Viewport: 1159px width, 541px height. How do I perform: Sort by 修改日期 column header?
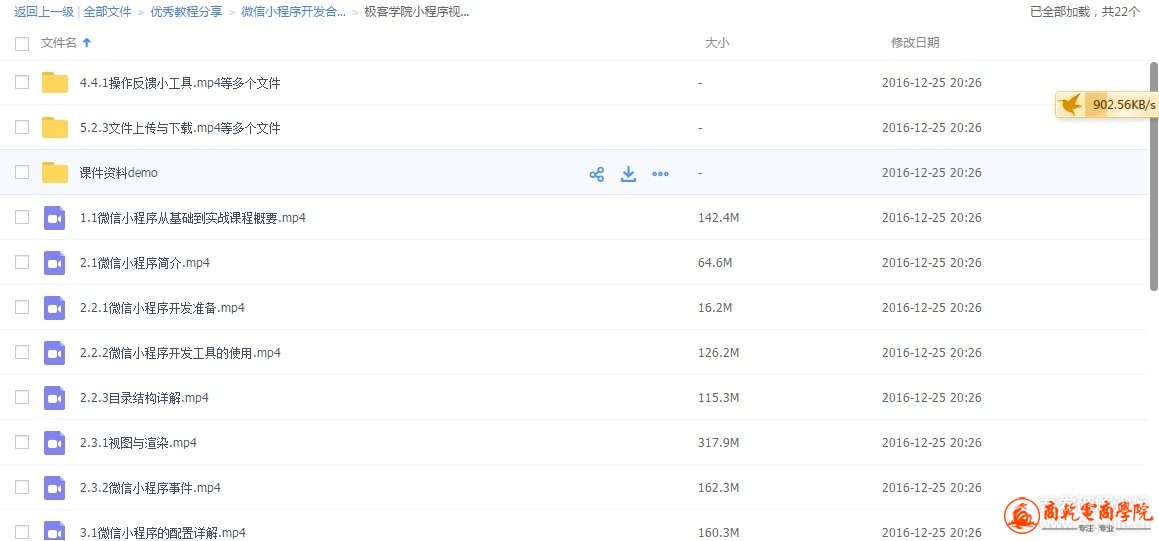pyautogui.click(x=915, y=43)
